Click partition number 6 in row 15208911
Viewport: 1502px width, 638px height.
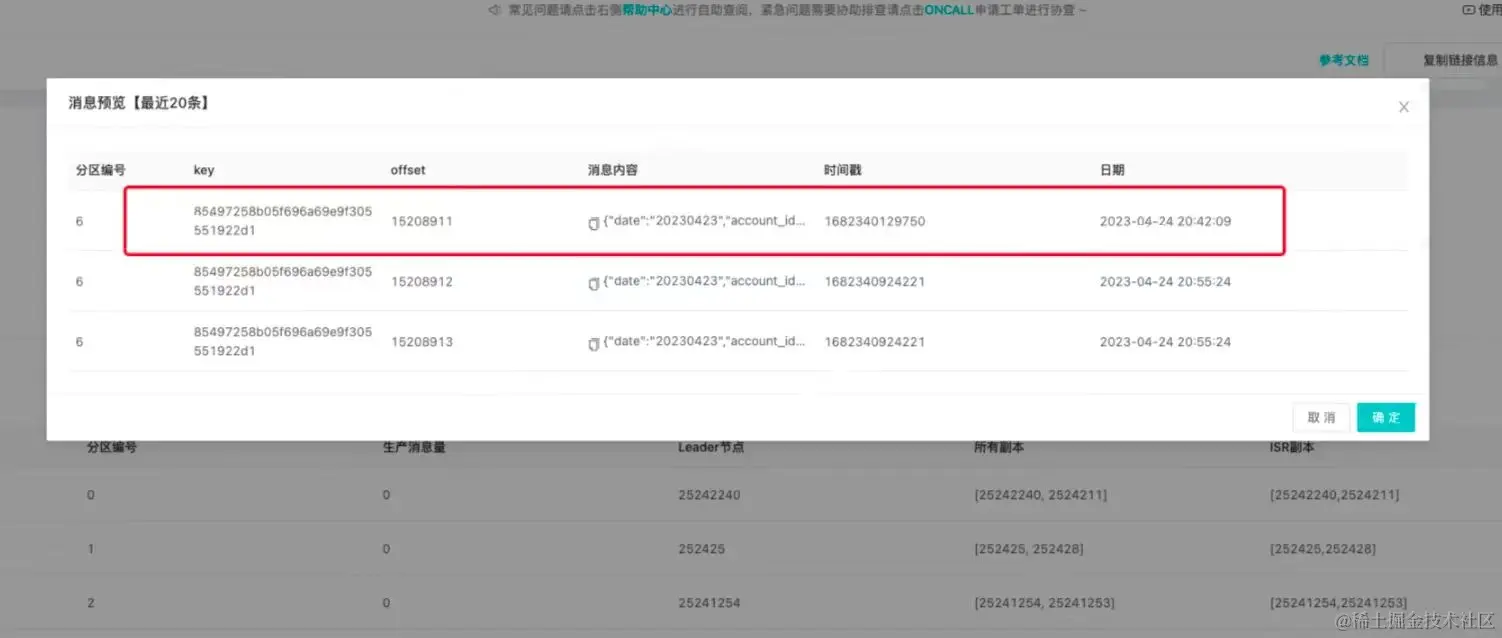click(x=79, y=221)
